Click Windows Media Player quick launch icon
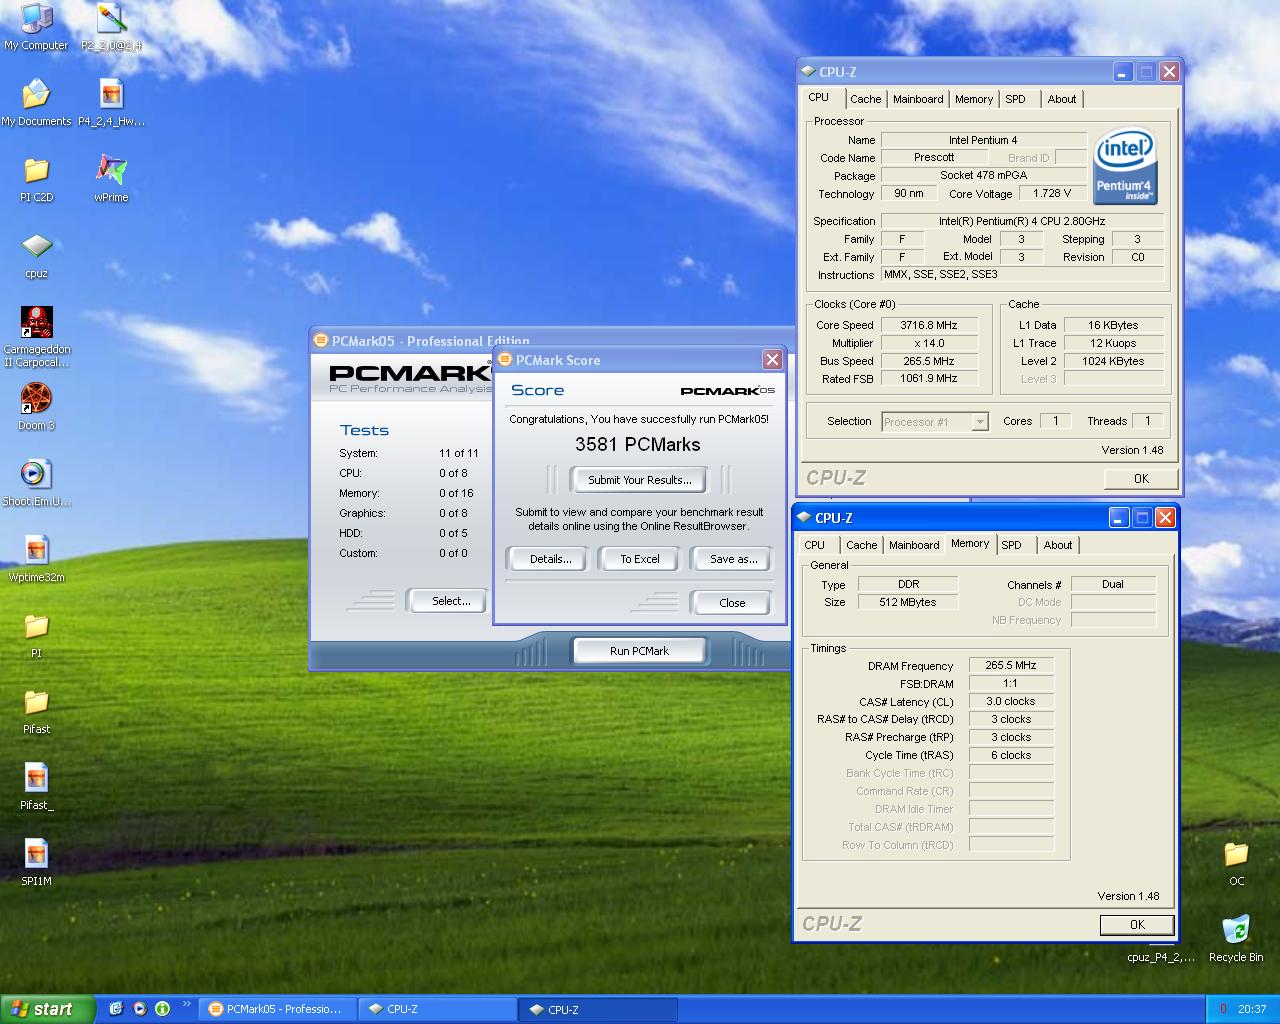 pos(139,1009)
